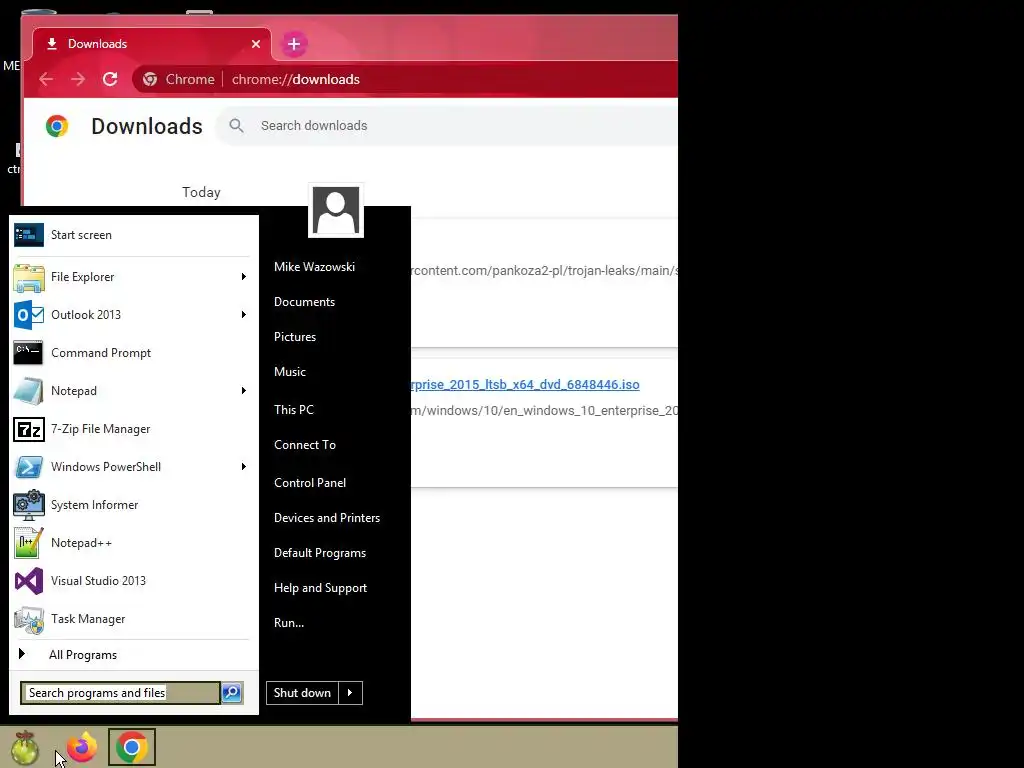Click the user account picture
This screenshot has width=1024, height=768.
336,210
